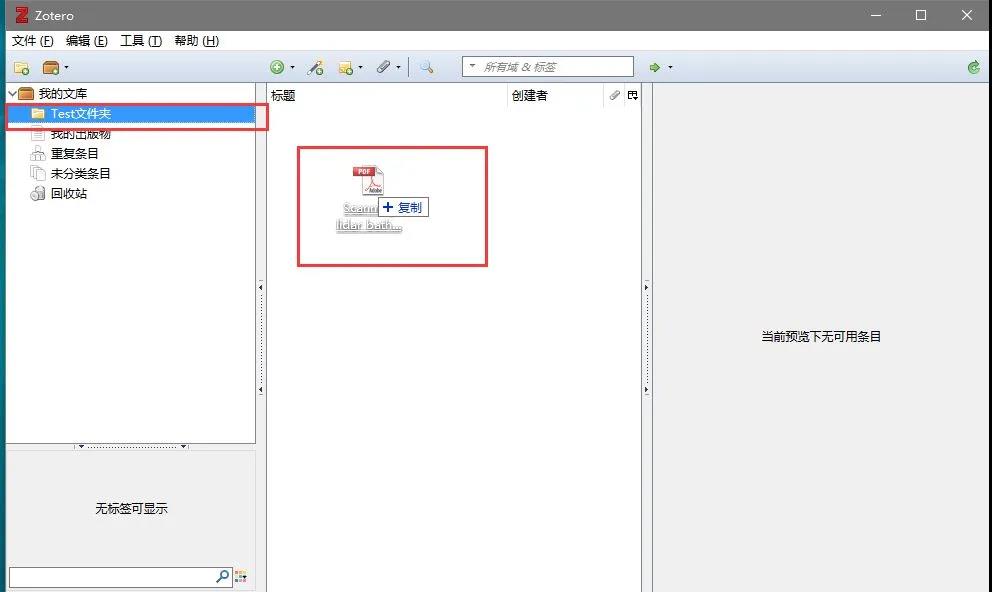Click the attachment paperclip column header
Image resolution: width=992 pixels, height=592 pixels.
click(x=614, y=96)
